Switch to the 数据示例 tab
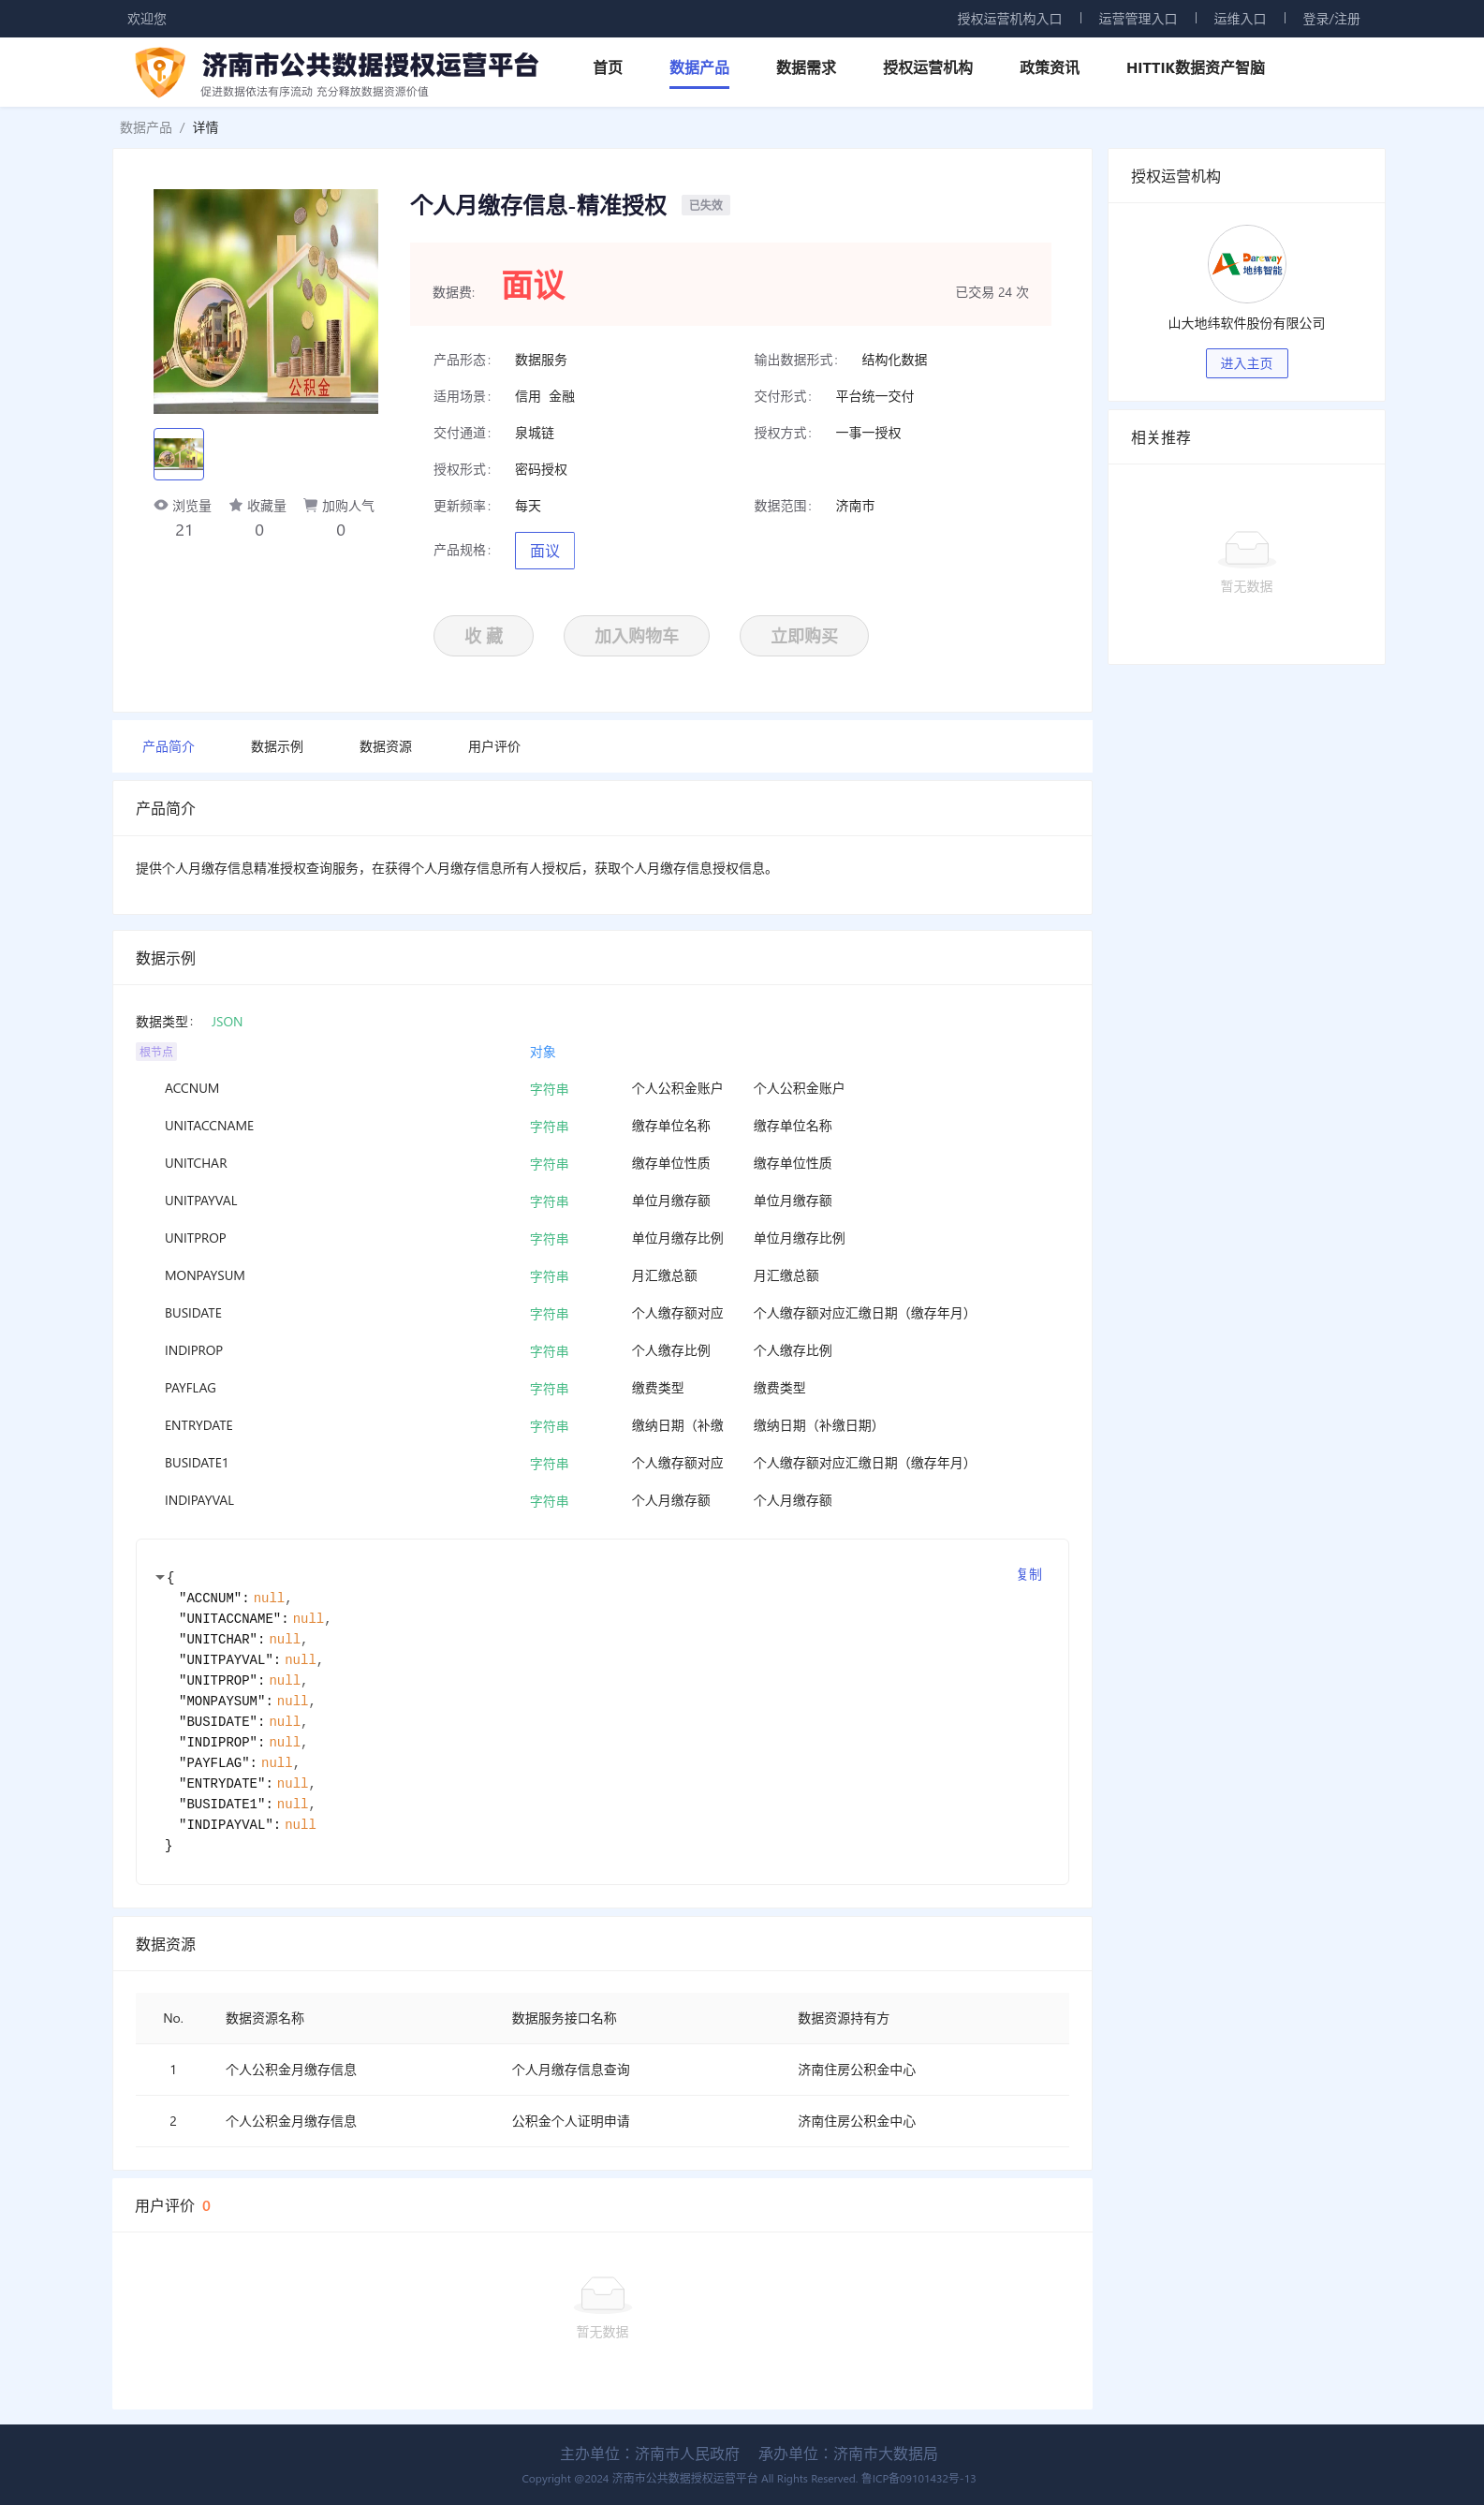The image size is (1484, 2505). [x=277, y=746]
